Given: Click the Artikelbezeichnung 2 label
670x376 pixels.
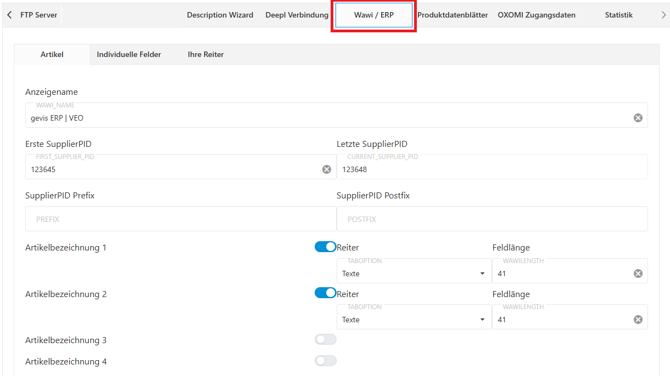Looking at the screenshot, I should 66,294.
